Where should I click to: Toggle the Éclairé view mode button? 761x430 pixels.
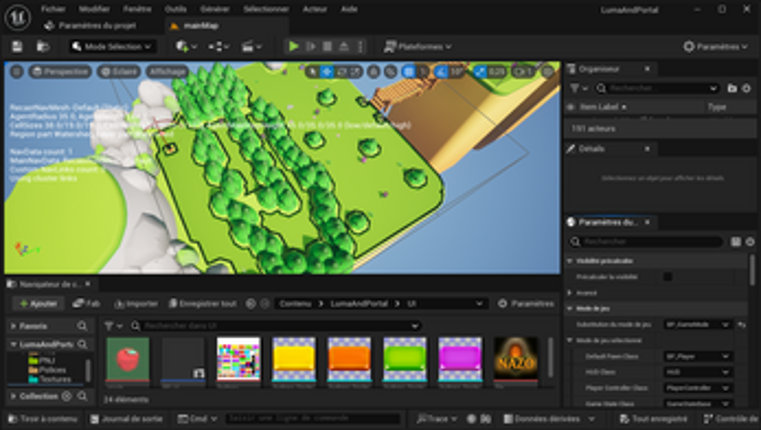tap(119, 72)
